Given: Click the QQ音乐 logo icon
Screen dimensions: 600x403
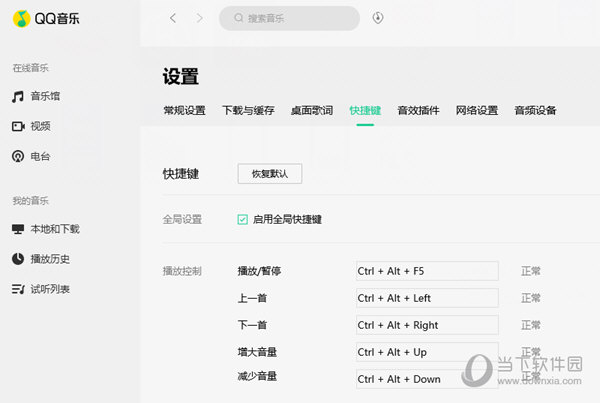Looking at the screenshot, I should [x=21, y=18].
